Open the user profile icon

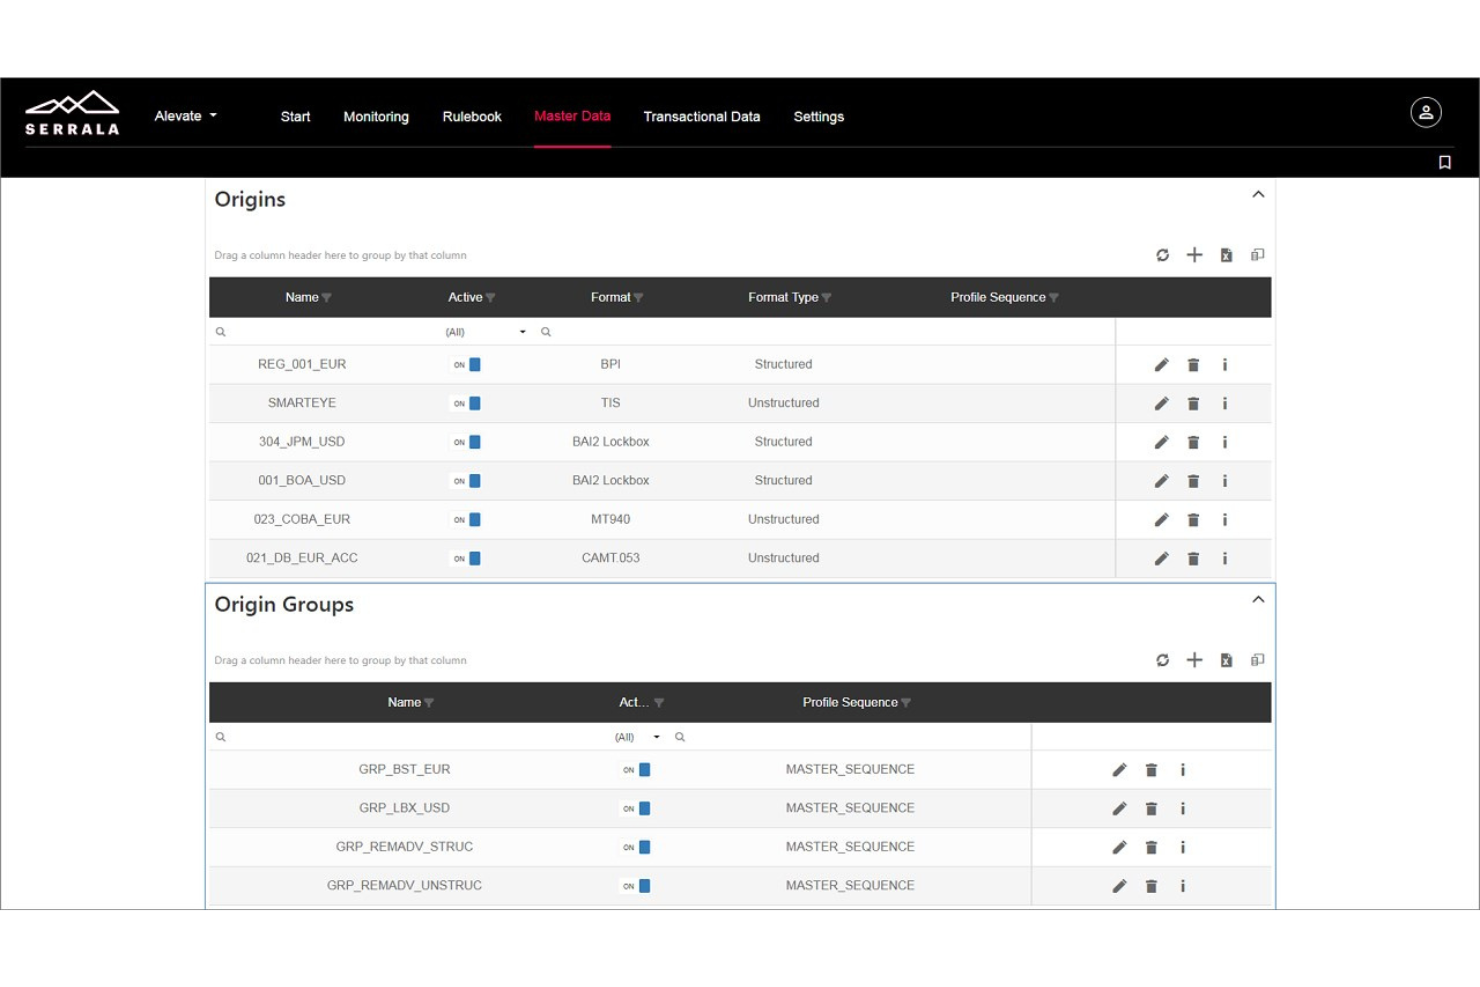point(1425,113)
